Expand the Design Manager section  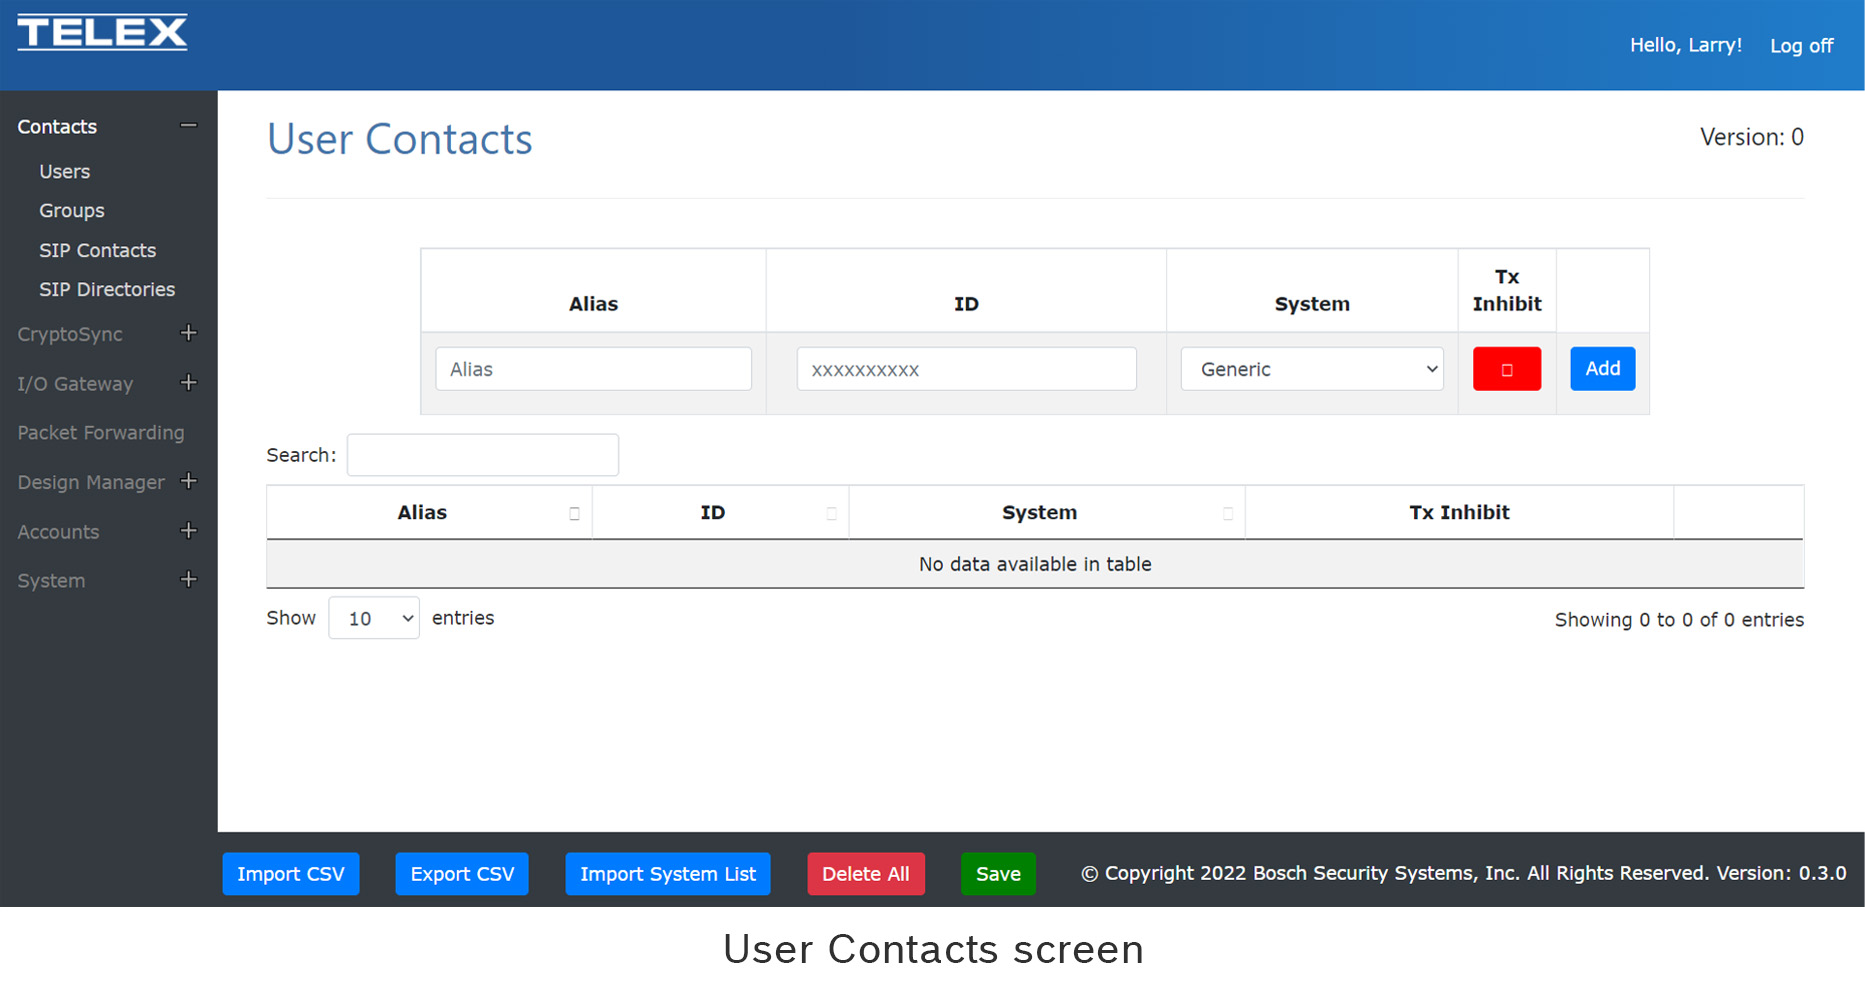point(188,481)
